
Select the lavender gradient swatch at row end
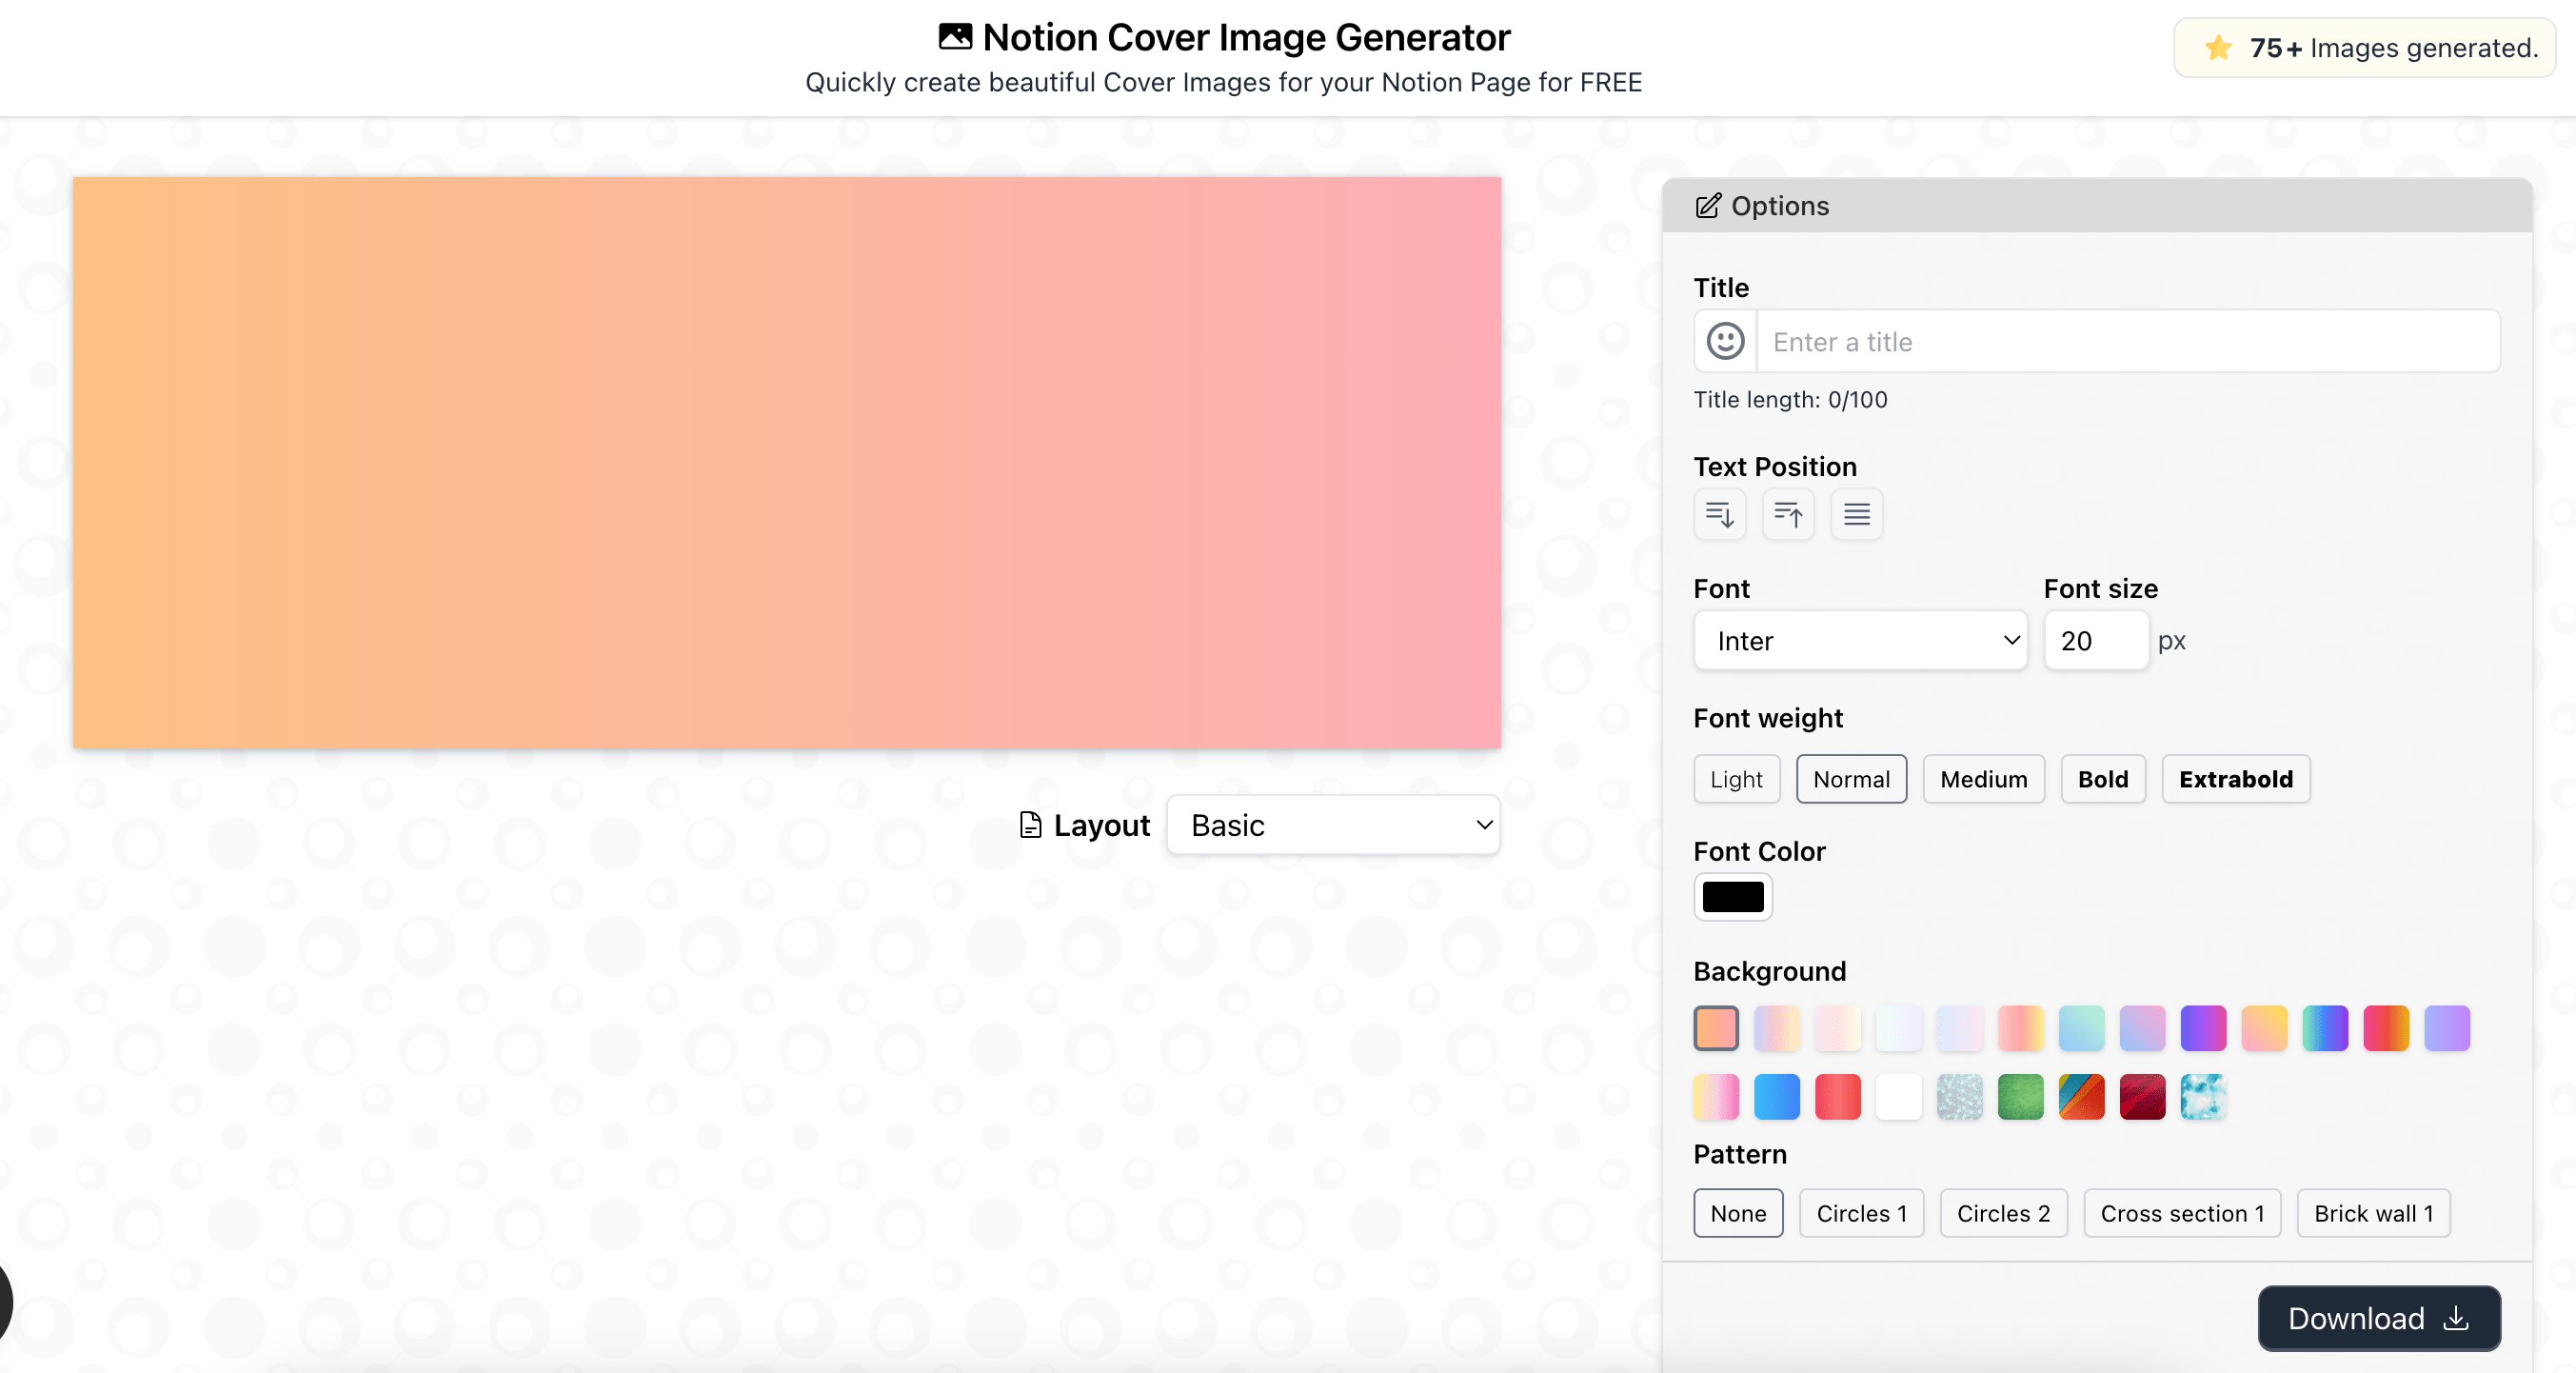2447,1028
